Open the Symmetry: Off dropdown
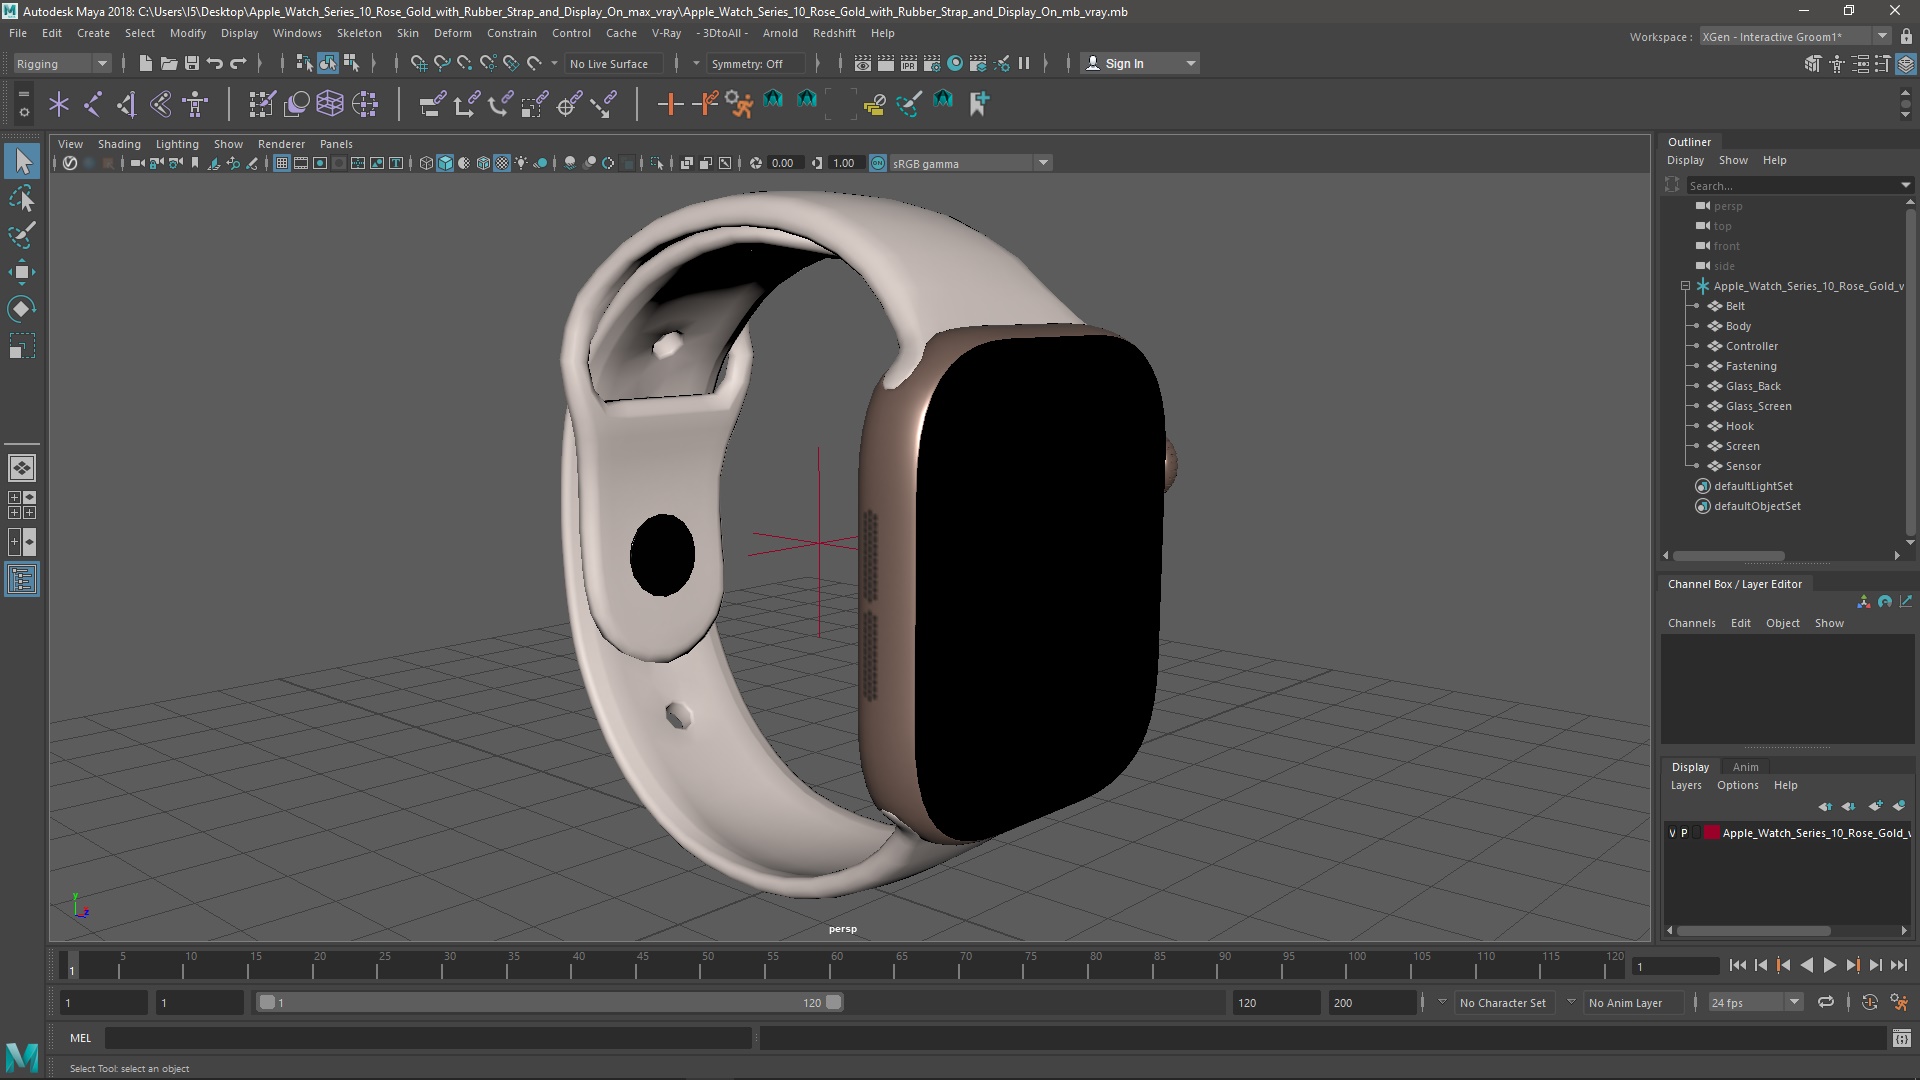1920x1080 pixels. pos(755,63)
